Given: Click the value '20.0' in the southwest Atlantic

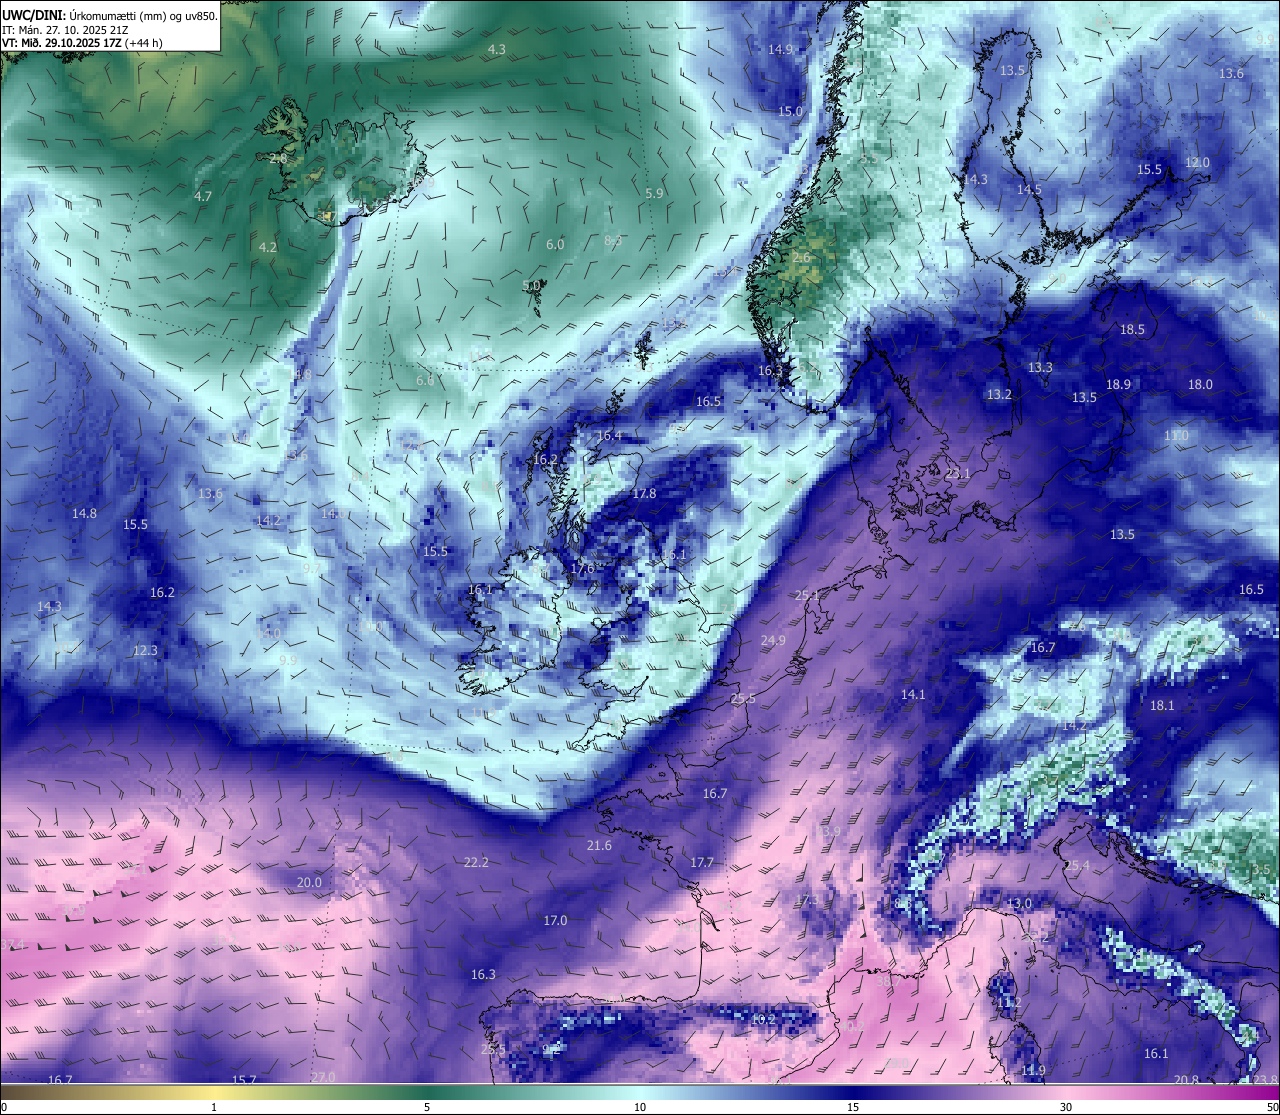Looking at the screenshot, I should pyautogui.click(x=309, y=883).
